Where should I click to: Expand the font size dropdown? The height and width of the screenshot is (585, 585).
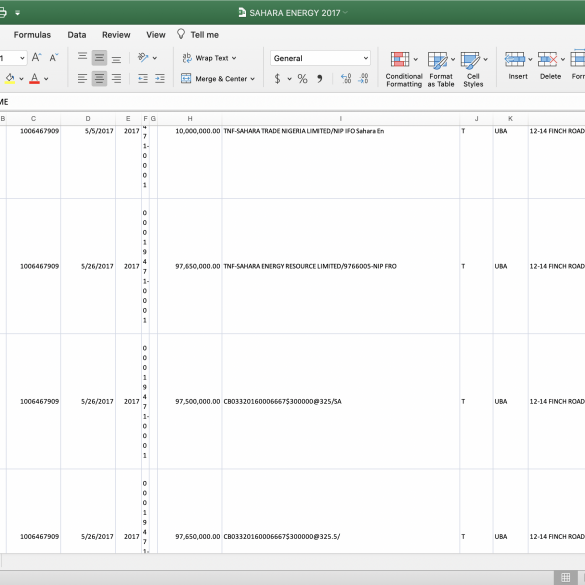pos(22,58)
